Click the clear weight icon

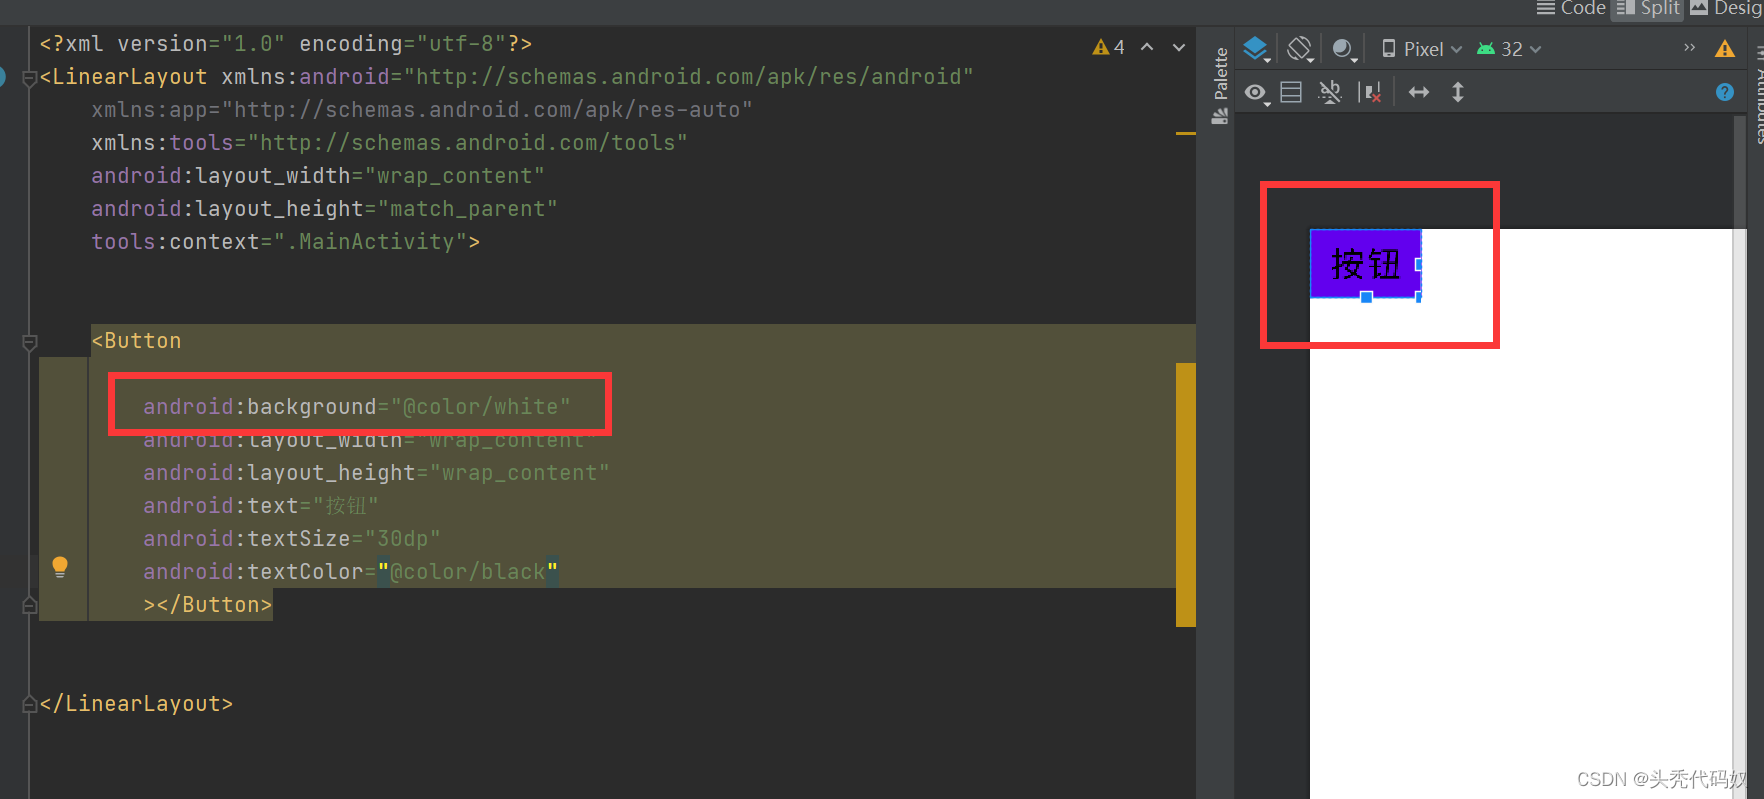[1370, 93]
